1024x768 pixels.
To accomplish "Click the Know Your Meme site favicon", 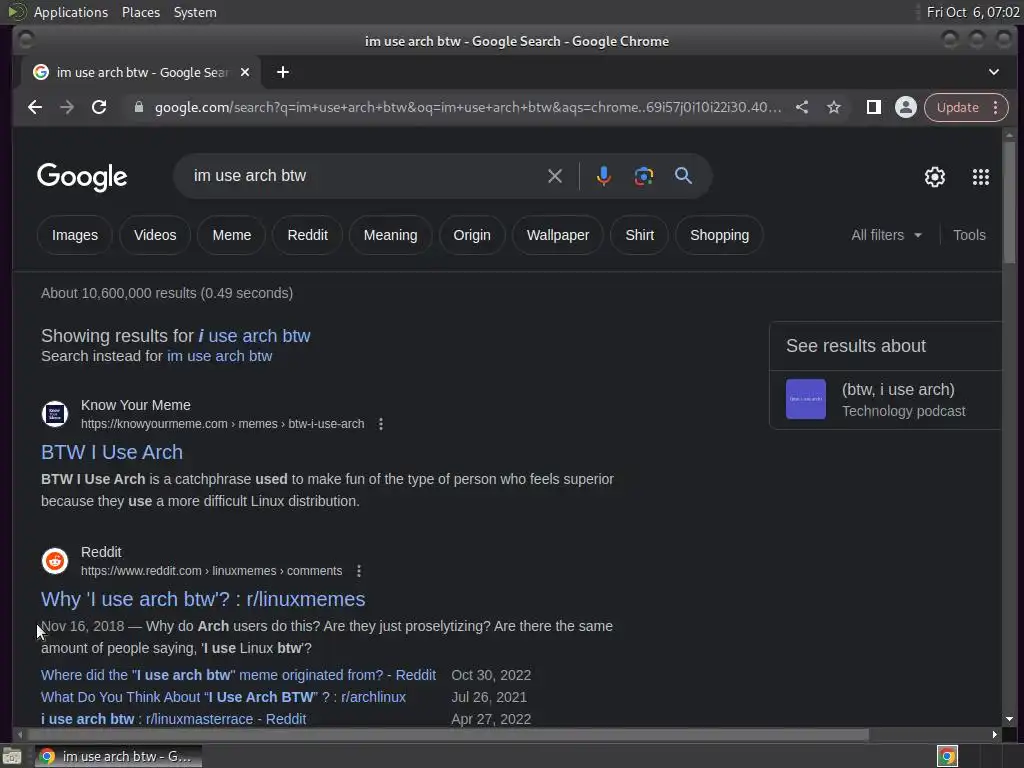I will pos(55,414).
